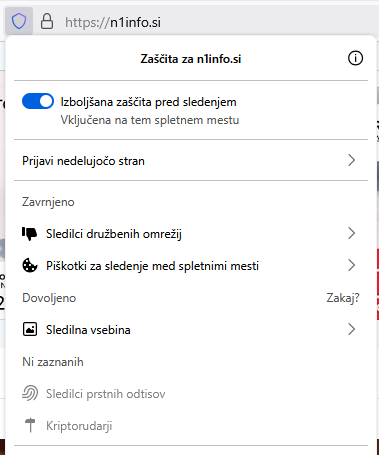Expand Prijavi nedelujočo stran chevron
This screenshot has height=455, width=379.
tap(352, 160)
